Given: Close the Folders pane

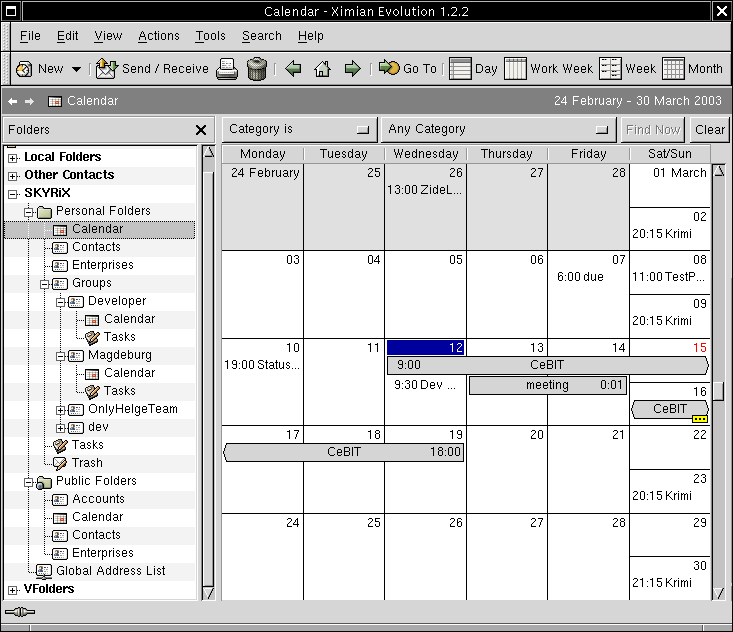Looking at the screenshot, I should [201, 130].
